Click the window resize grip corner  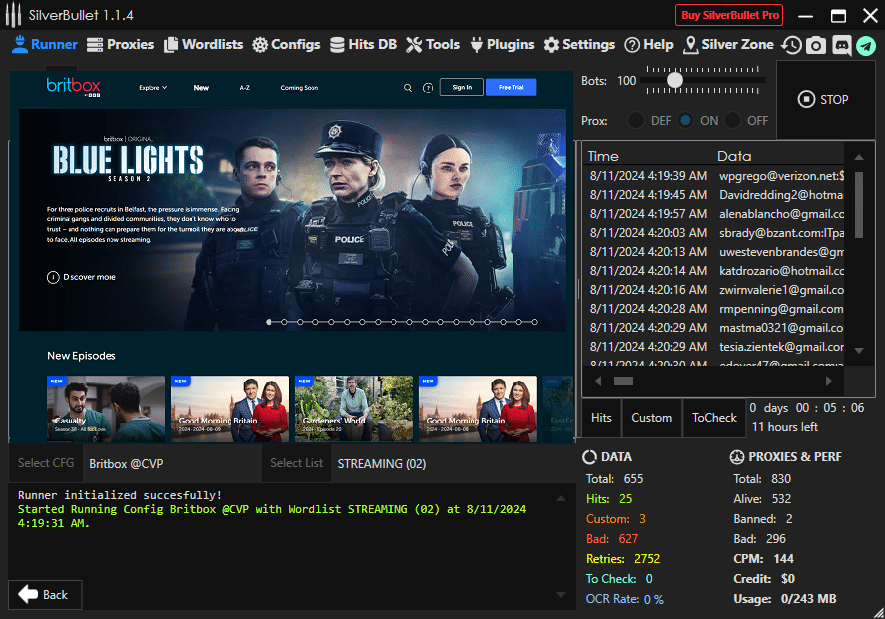pyautogui.click(x=878, y=613)
